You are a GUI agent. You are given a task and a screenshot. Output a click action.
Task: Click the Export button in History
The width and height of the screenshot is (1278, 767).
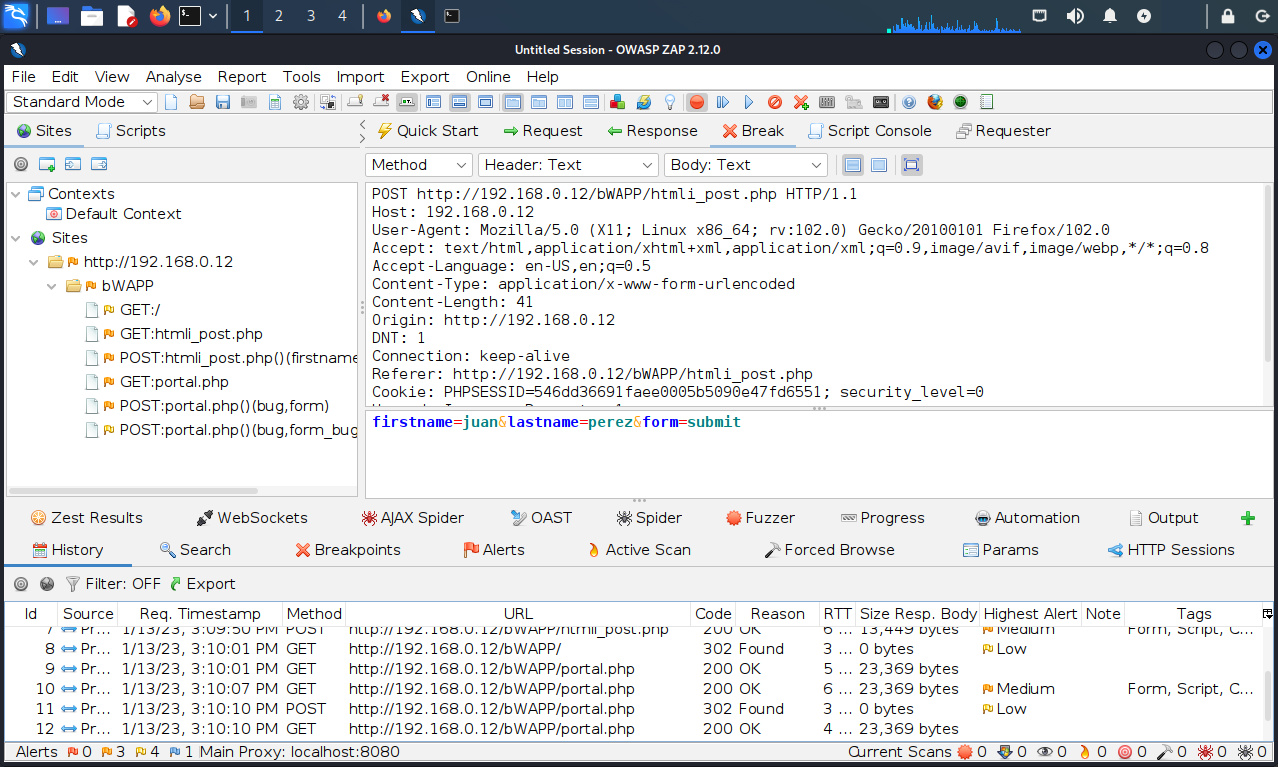[x=202, y=584]
